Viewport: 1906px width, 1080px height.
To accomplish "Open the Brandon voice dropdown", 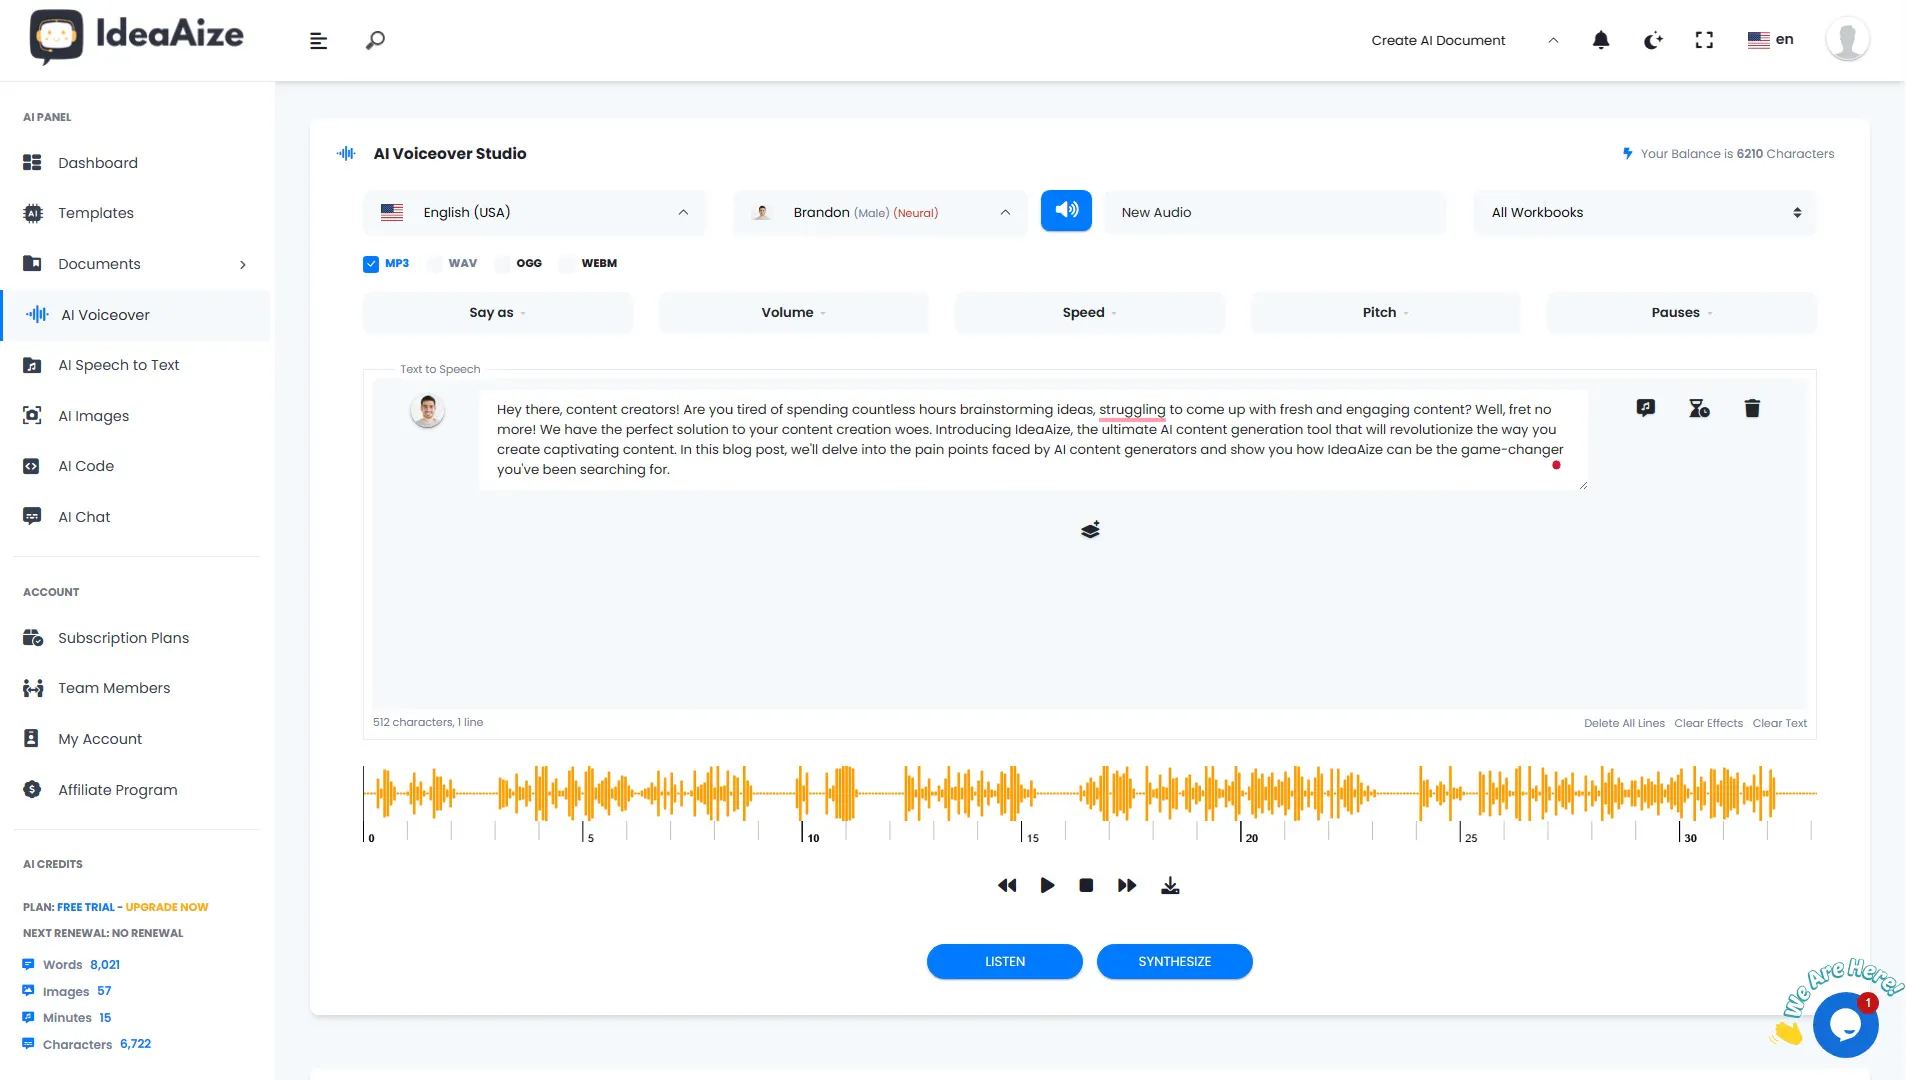I will click(880, 212).
